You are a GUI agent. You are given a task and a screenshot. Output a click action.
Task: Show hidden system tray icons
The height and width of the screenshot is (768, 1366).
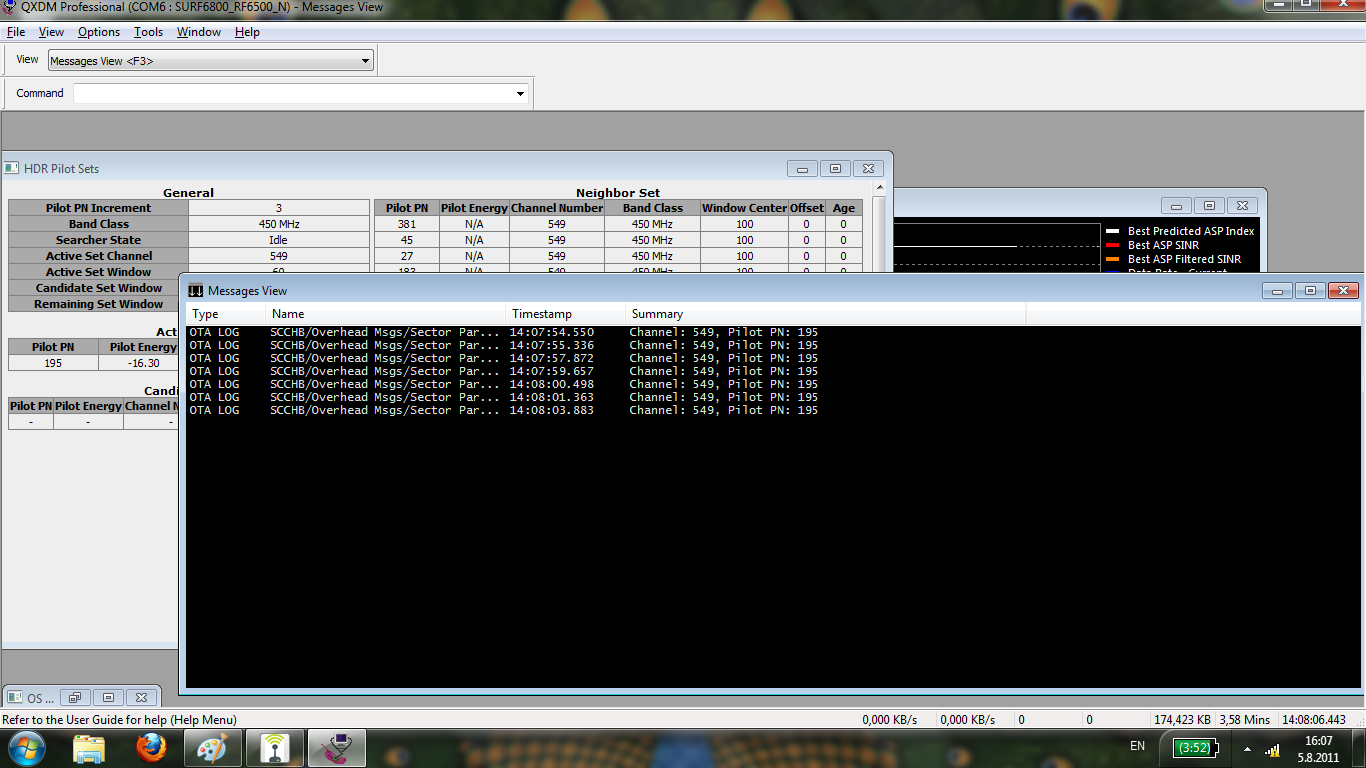click(1246, 748)
